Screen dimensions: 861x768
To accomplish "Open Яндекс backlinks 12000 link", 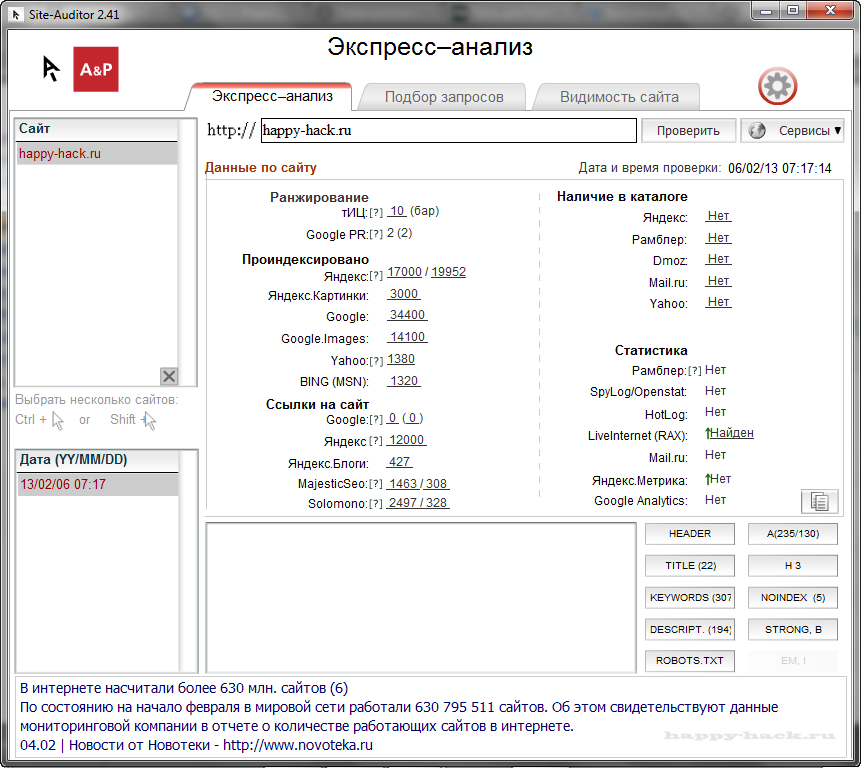I will click(406, 440).
